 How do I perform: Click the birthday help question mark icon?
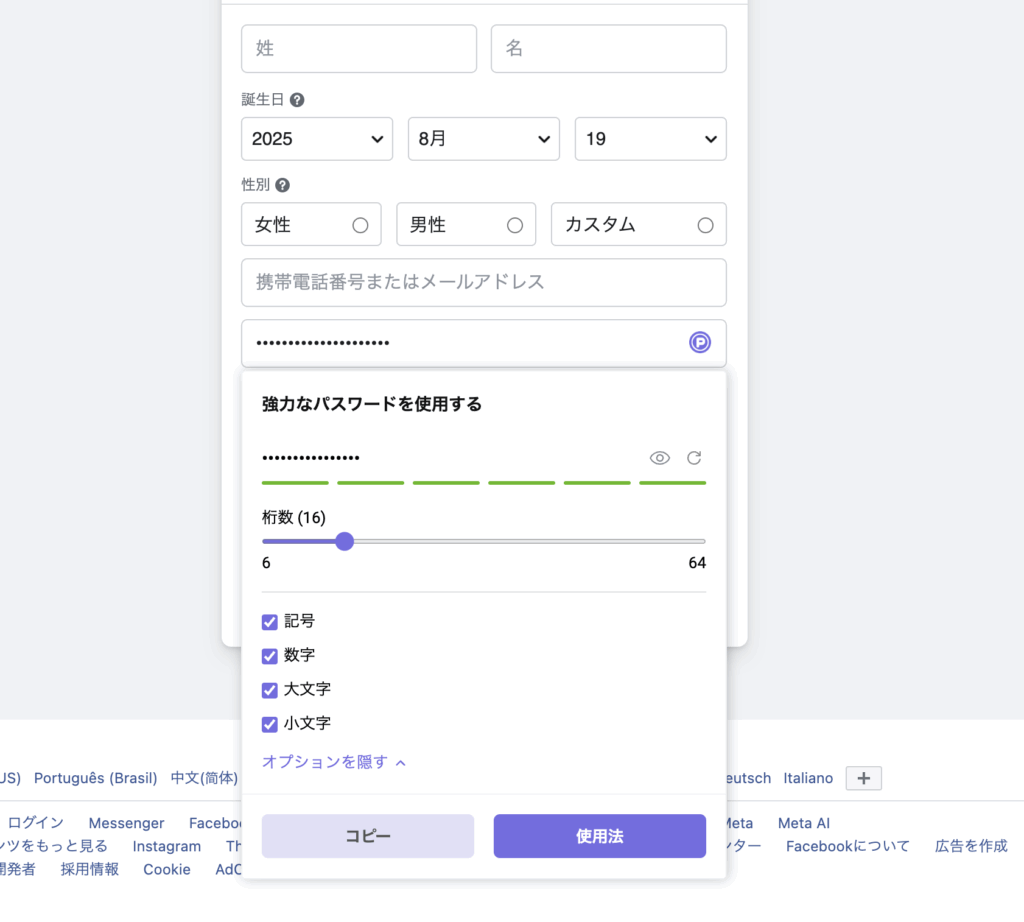point(297,100)
